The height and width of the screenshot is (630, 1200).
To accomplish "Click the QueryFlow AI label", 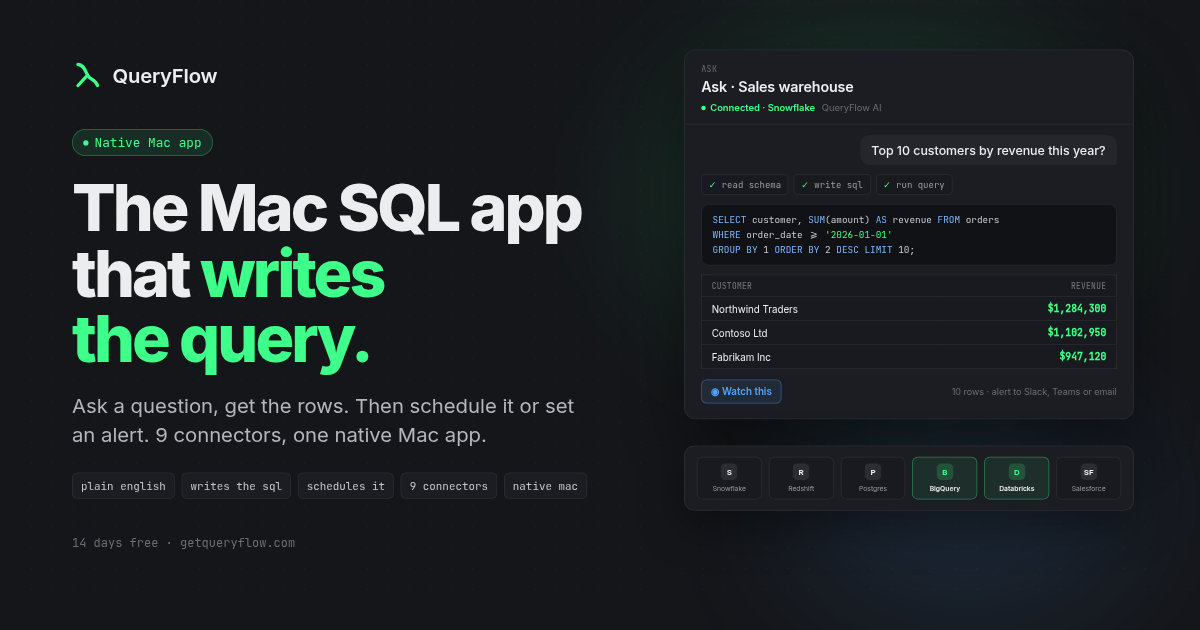I will click(852, 108).
